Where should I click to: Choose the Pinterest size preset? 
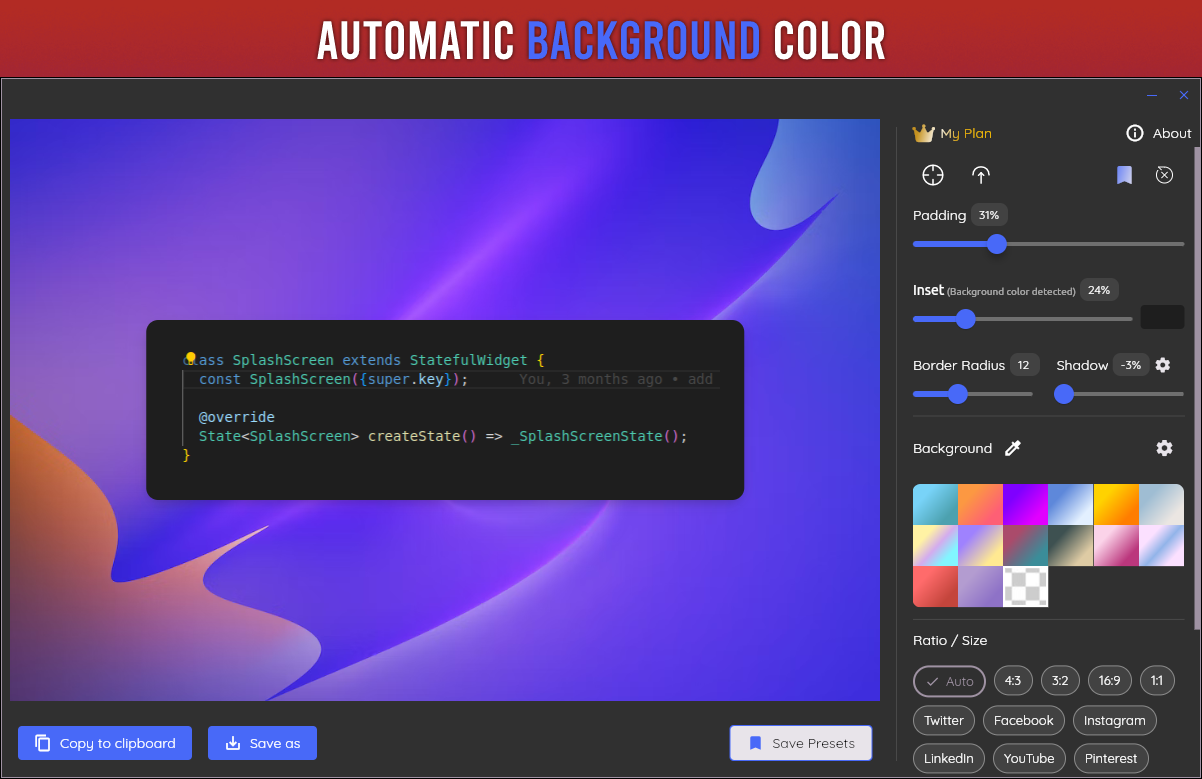click(x=1112, y=758)
